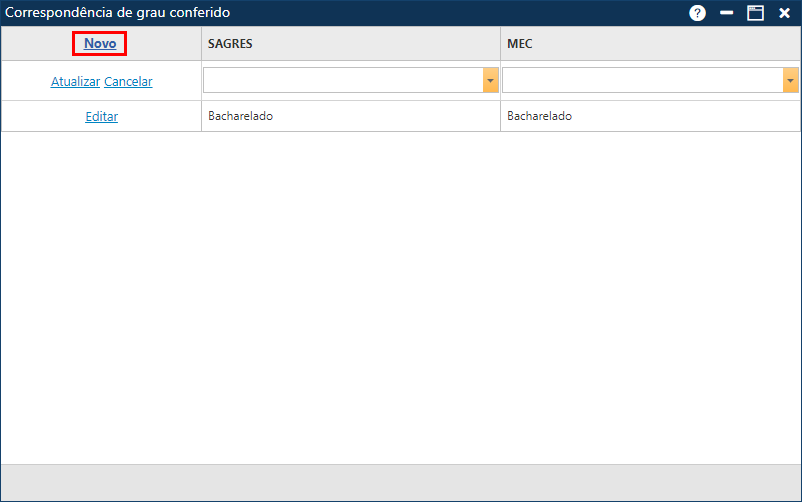This screenshot has height=502, width=802.
Task: Click the Atualizar link
Action: tap(75, 82)
